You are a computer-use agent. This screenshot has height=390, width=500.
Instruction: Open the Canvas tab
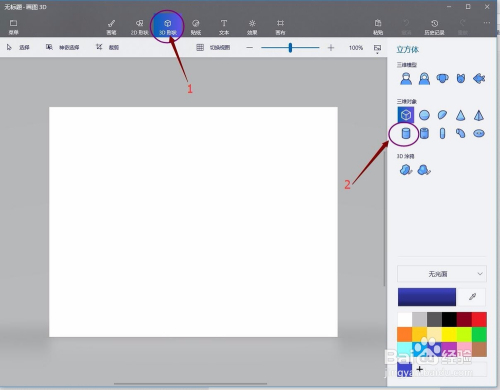click(280, 27)
